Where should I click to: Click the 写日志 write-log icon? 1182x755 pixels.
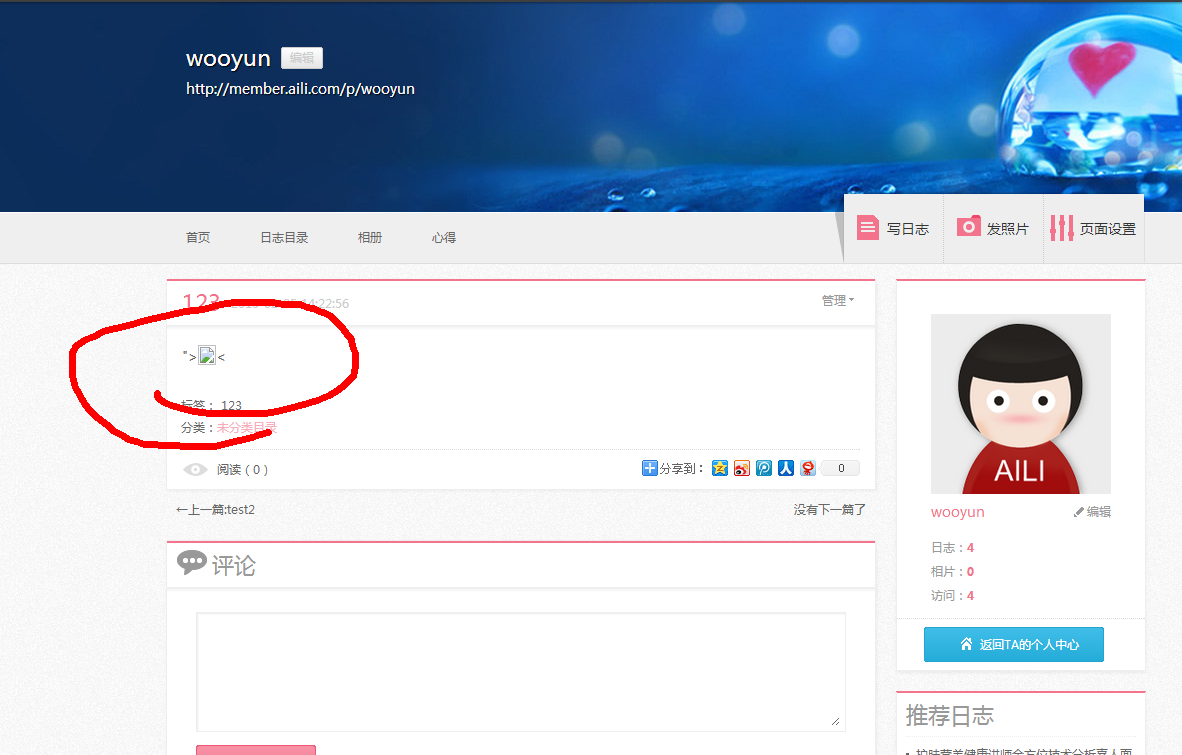pos(868,228)
